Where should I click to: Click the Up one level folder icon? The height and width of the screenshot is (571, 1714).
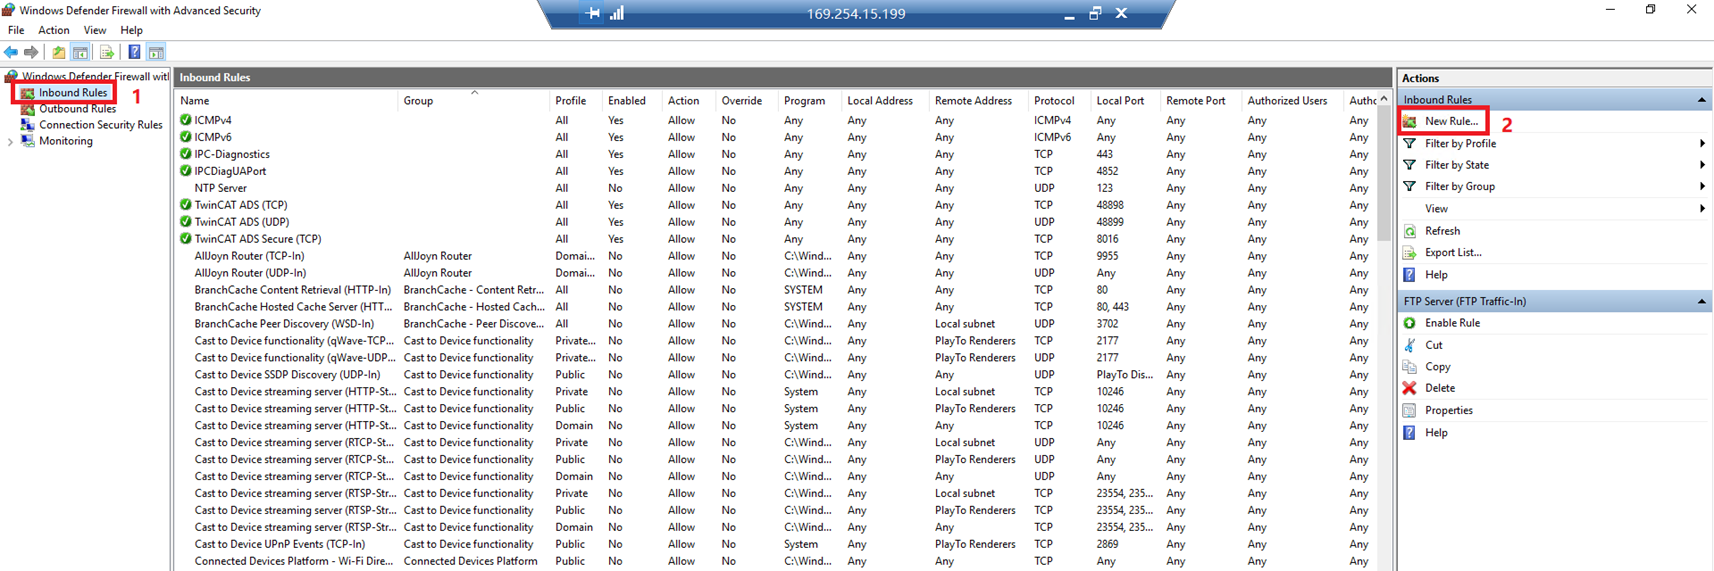[x=59, y=52]
